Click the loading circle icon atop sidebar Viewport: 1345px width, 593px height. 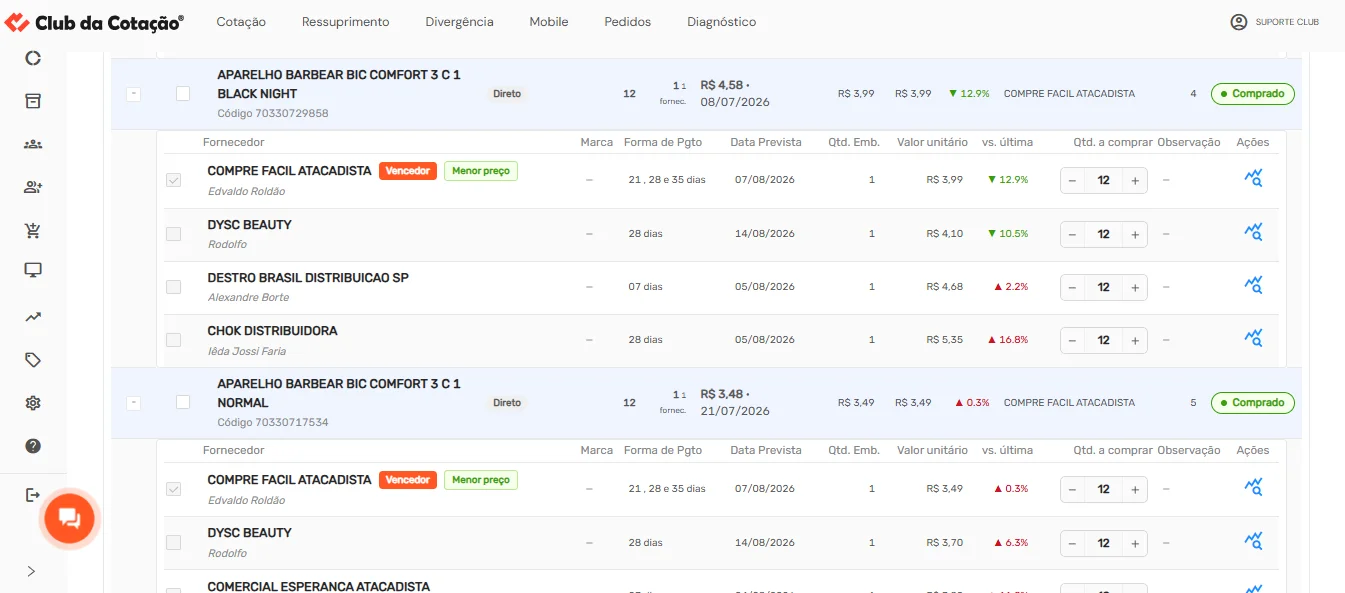pyautogui.click(x=33, y=58)
